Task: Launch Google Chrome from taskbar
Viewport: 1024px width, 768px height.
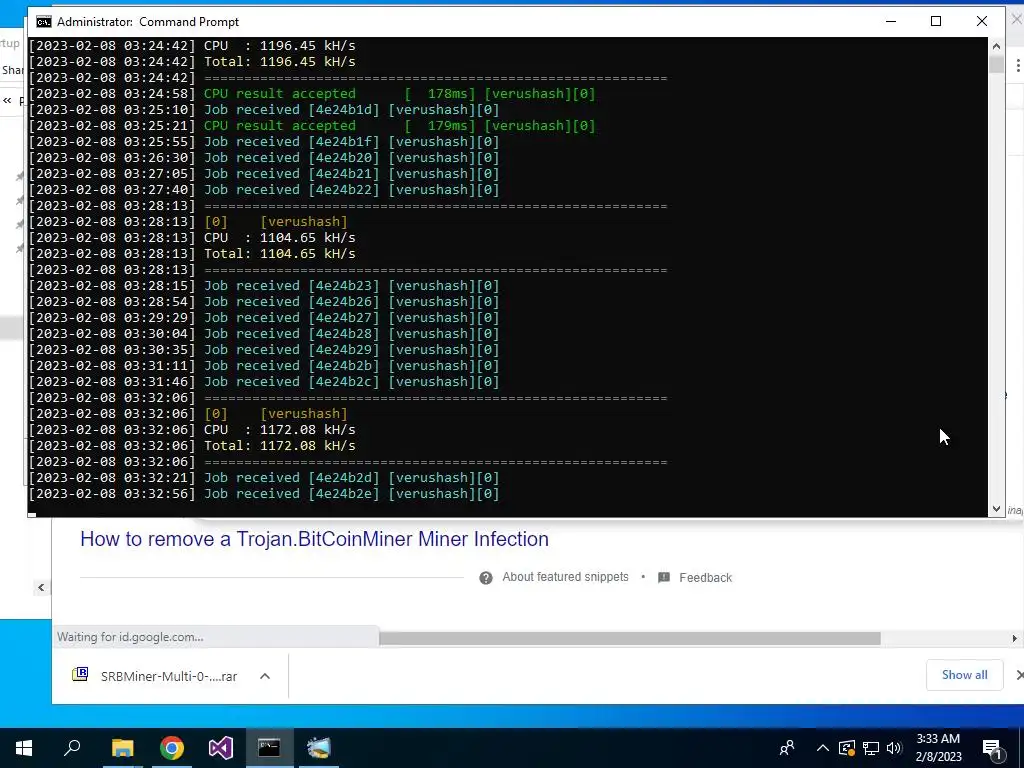Action: tap(172, 748)
